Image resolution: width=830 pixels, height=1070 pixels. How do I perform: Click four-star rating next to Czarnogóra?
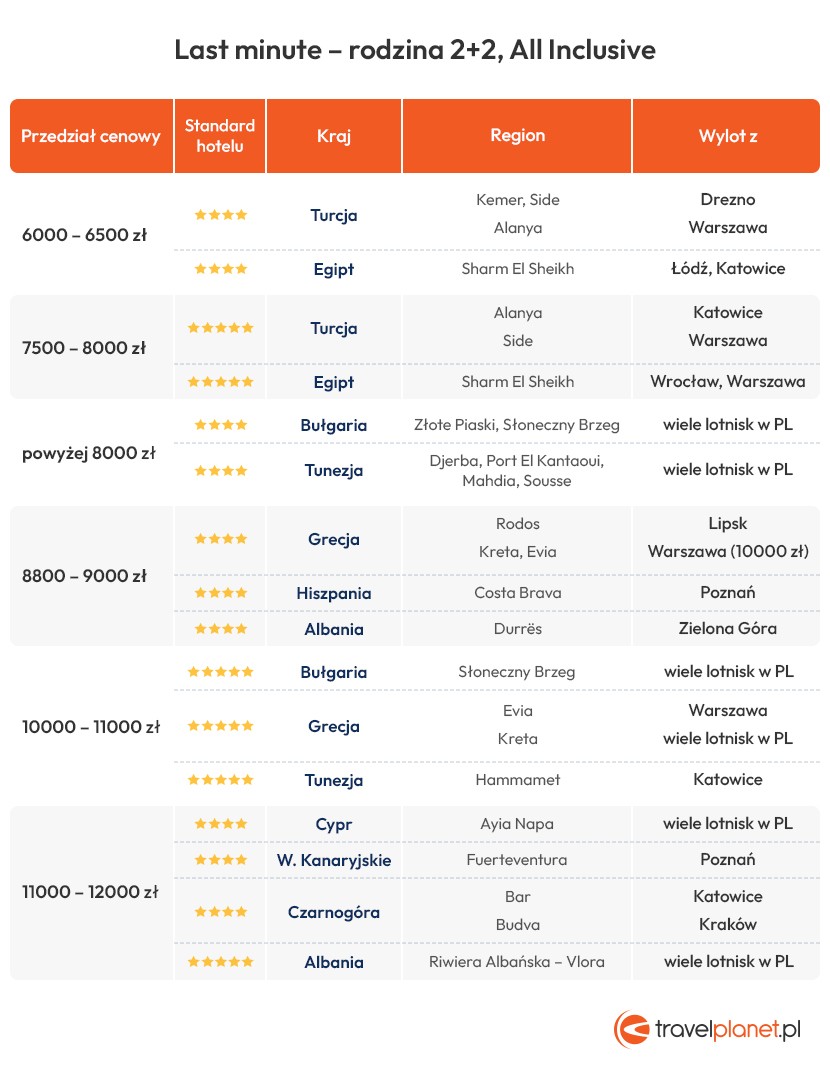pyautogui.click(x=220, y=912)
